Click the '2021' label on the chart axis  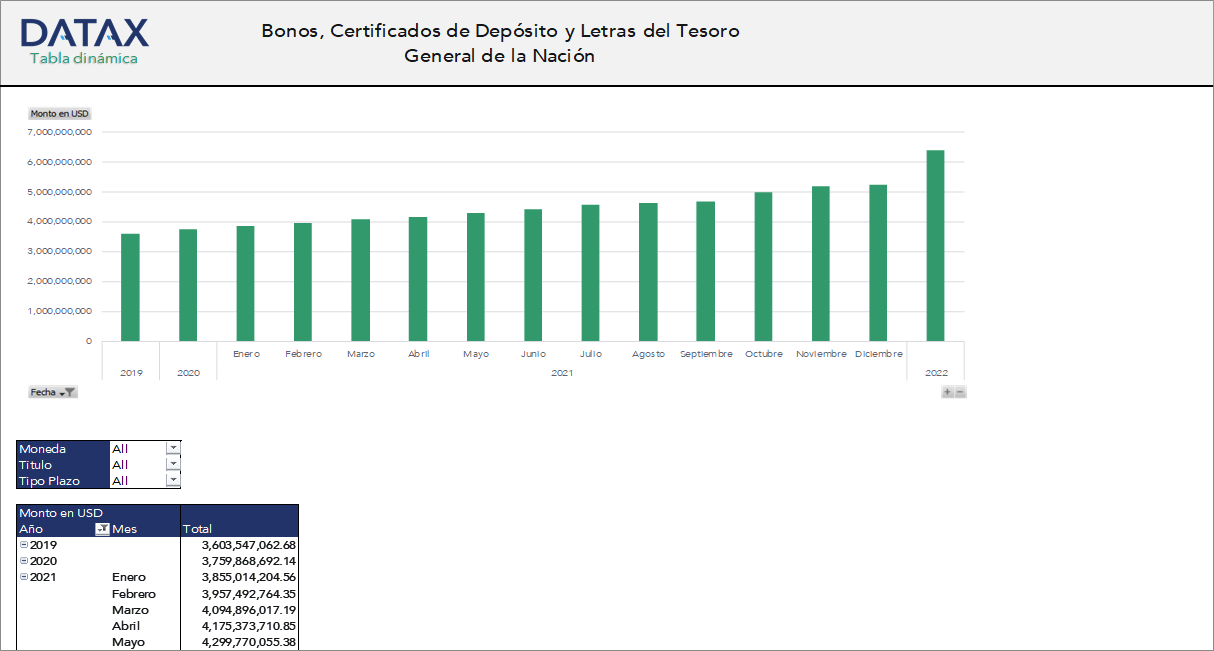(563, 372)
